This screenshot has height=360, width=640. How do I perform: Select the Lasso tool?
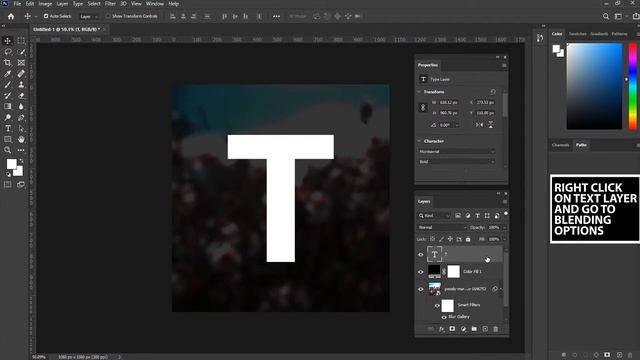tap(8, 52)
